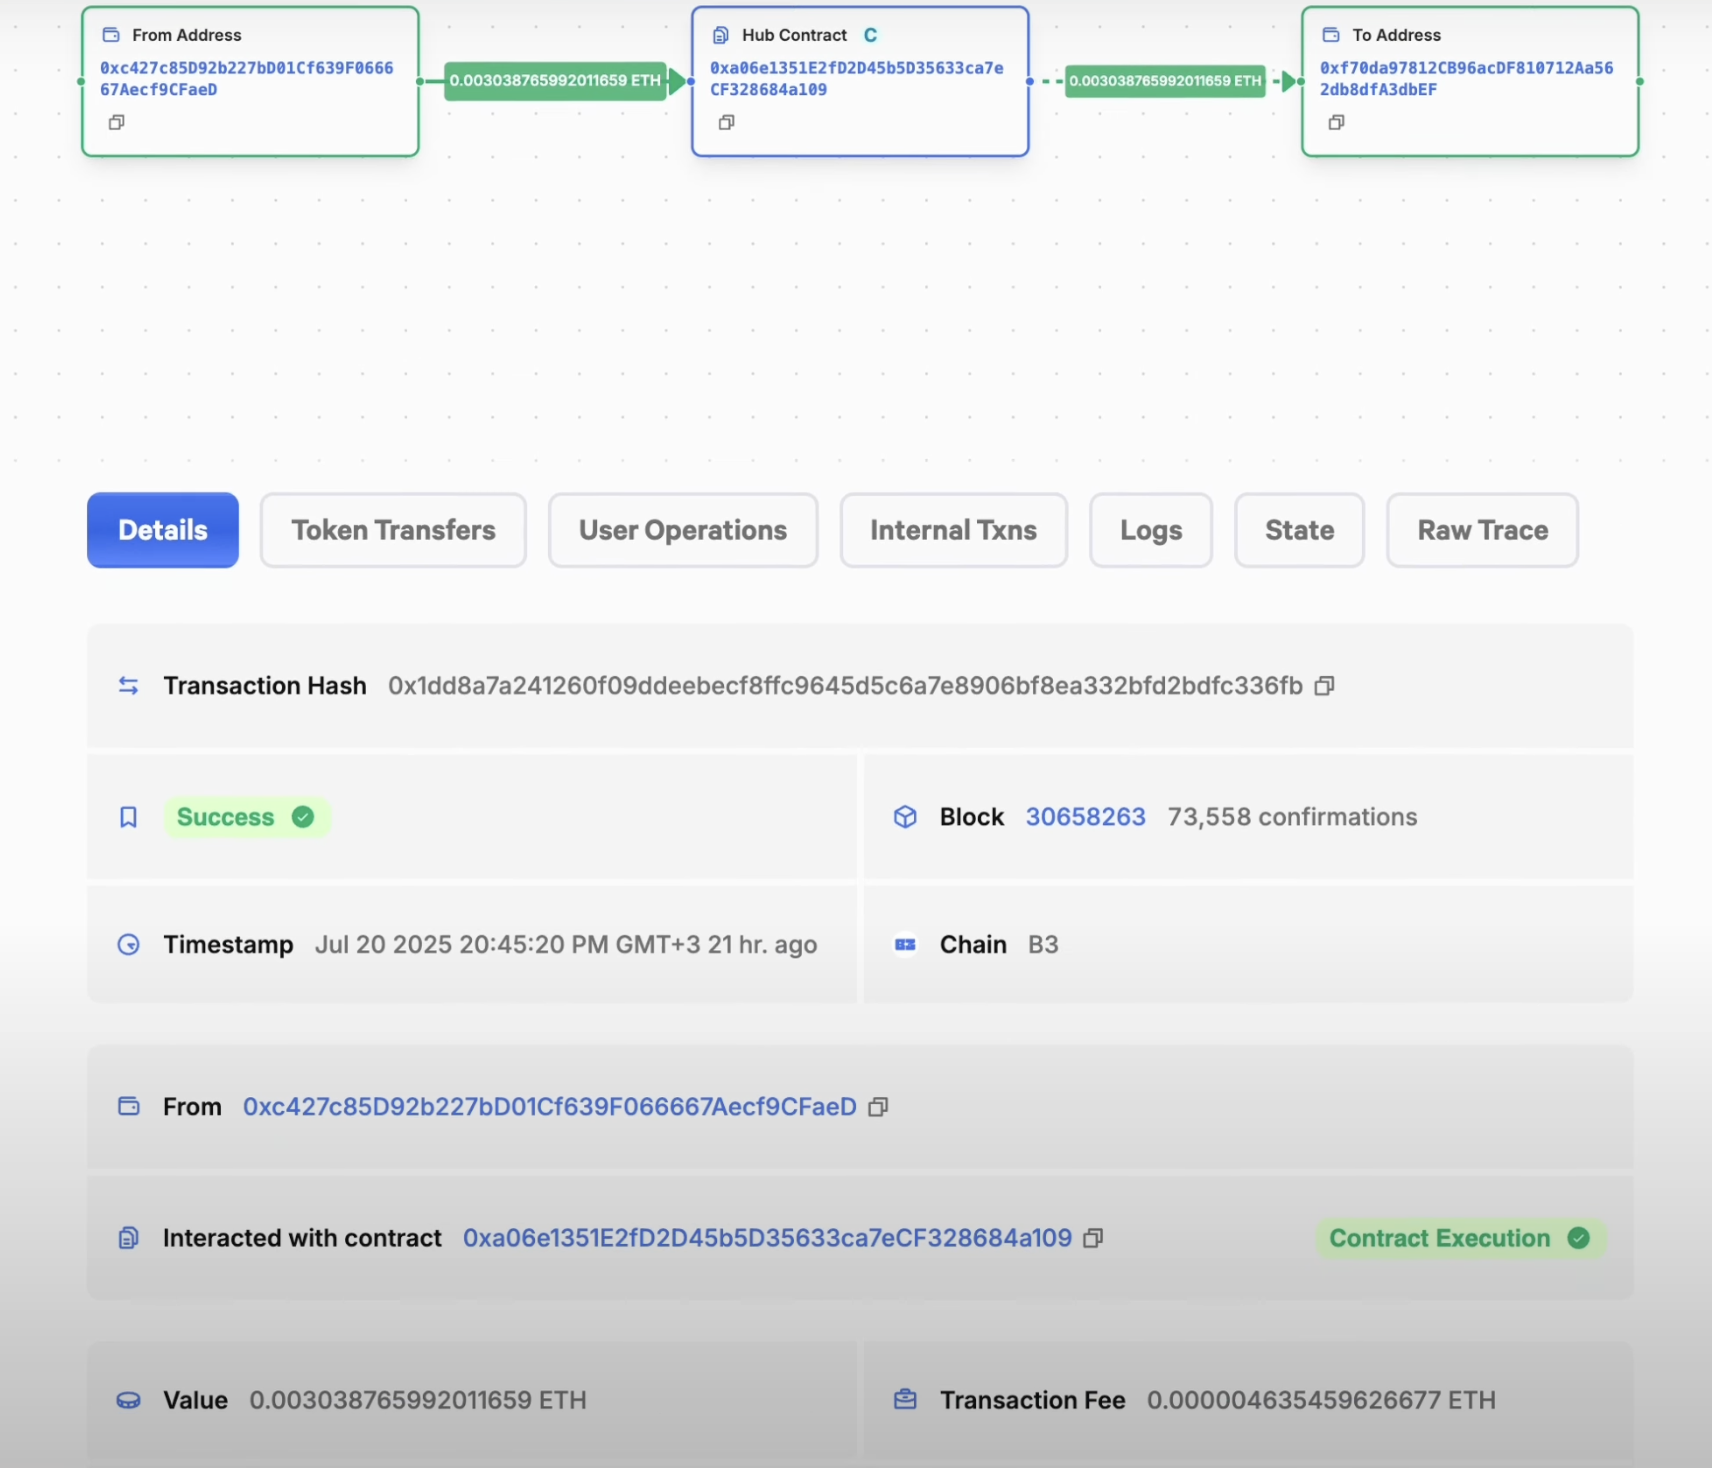Click the Transaction Hash arrows icon
The width and height of the screenshot is (1712, 1468).
[x=128, y=686]
